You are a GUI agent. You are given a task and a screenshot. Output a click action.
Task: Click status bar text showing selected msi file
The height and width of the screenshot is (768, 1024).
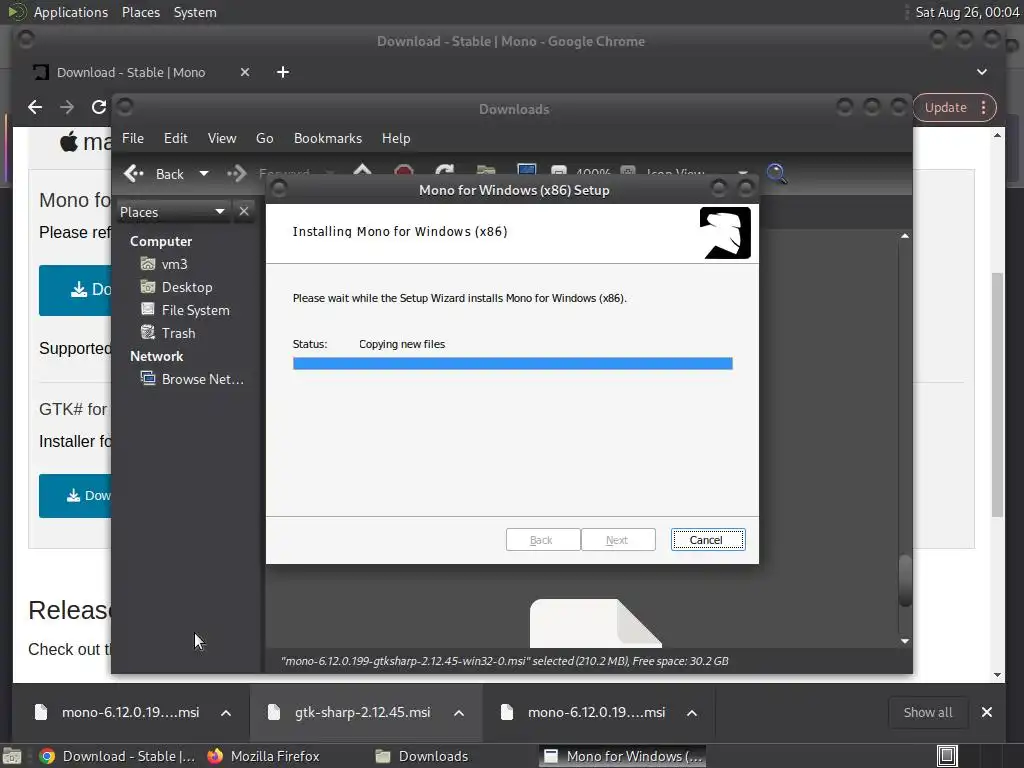pos(504,661)
